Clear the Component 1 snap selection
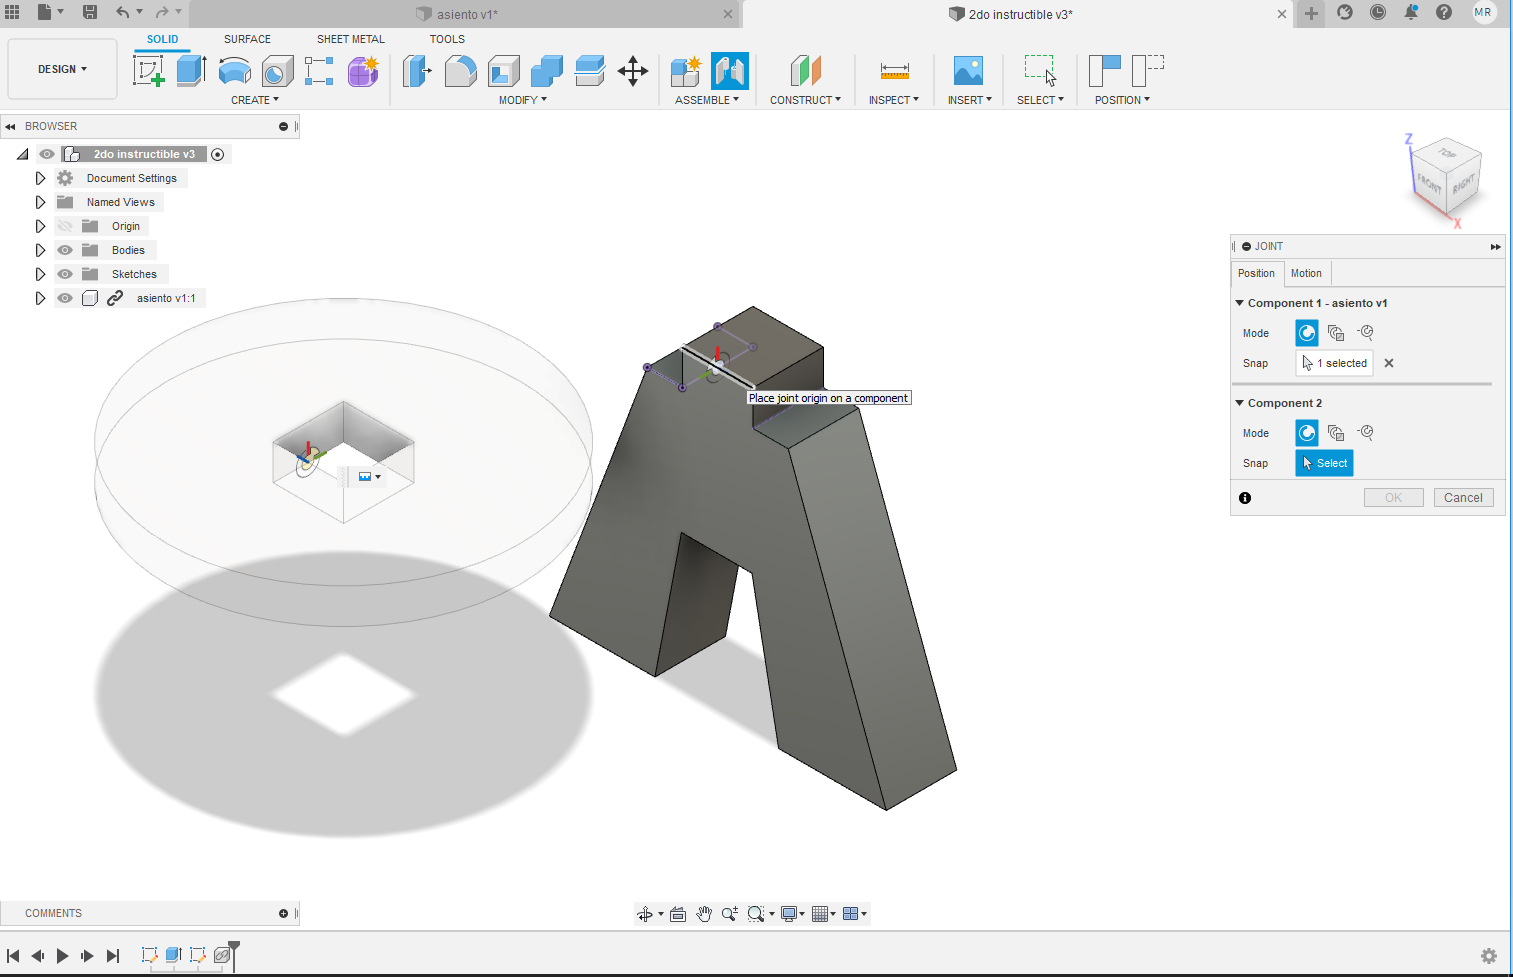This screenshot has height=977, width=1513. [x=1389, y=363]
